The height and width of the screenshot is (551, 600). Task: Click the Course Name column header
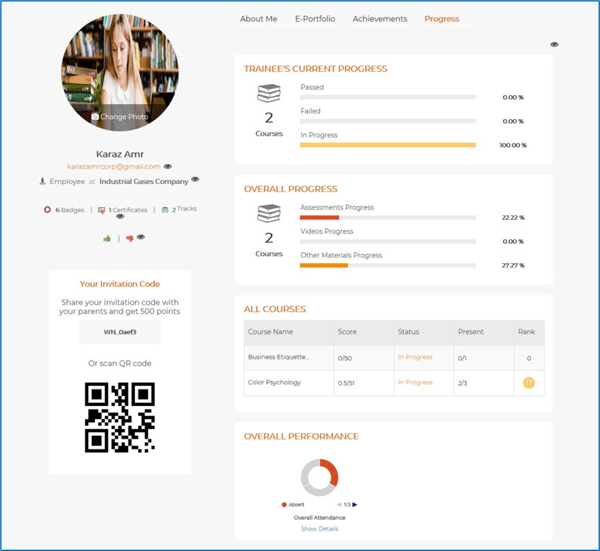point(289,332)
